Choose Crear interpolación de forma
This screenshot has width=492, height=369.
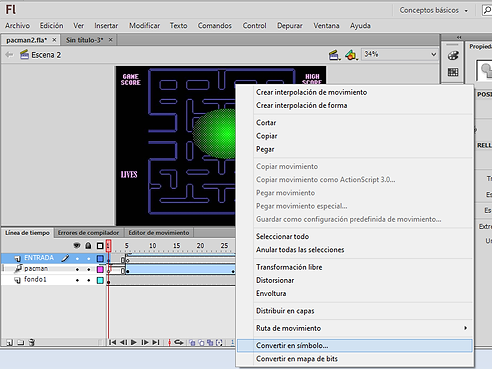[x=354, y=105]
